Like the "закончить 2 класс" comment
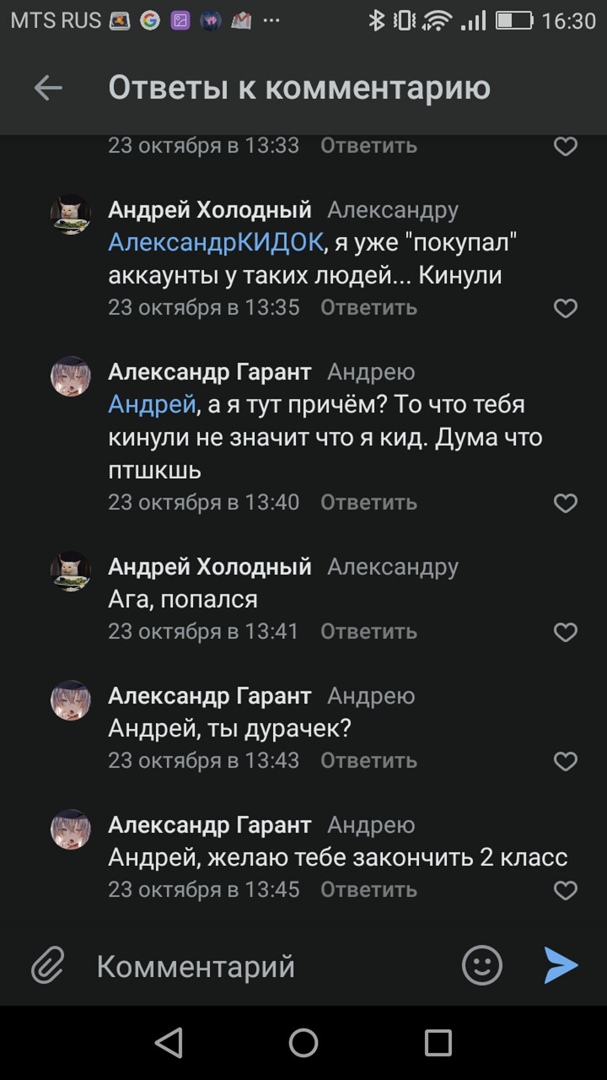The height and width of the screenshot is (1080, 607). tap(565, 891)
